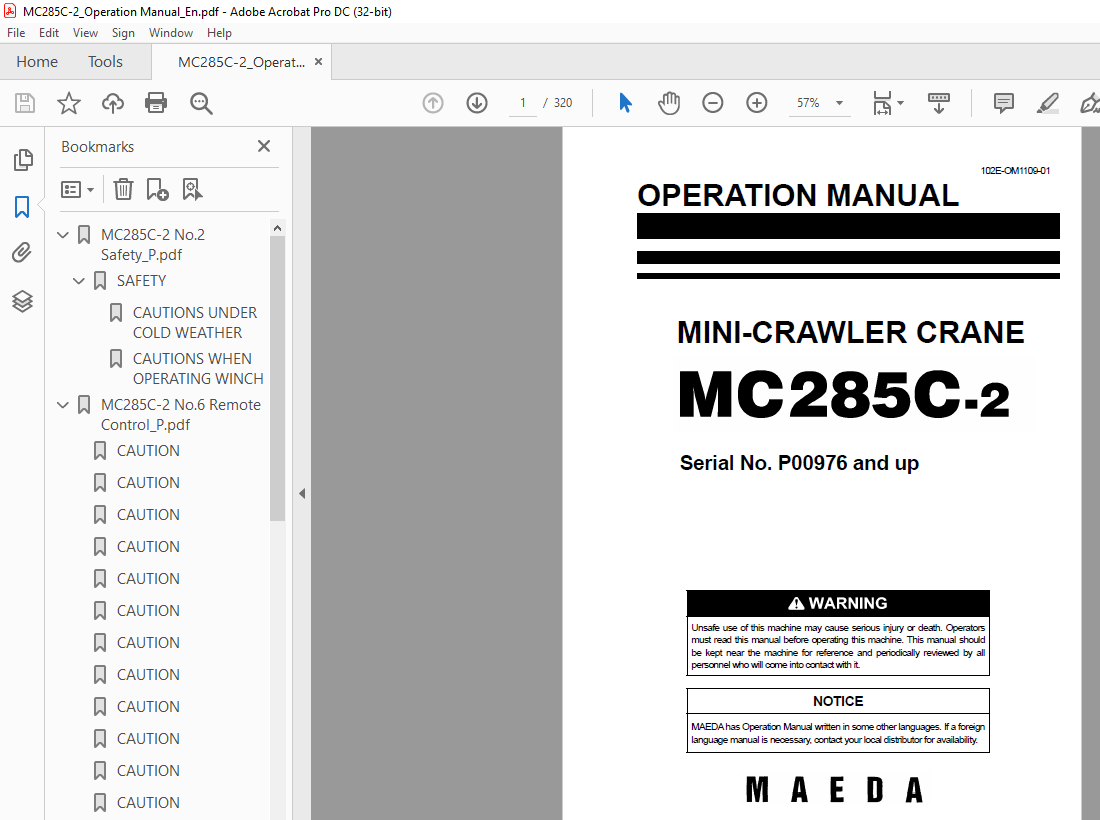This screenshot has width=1100, height=820.
Task: Click the upload to cloud icon
Action: point(112,103)
